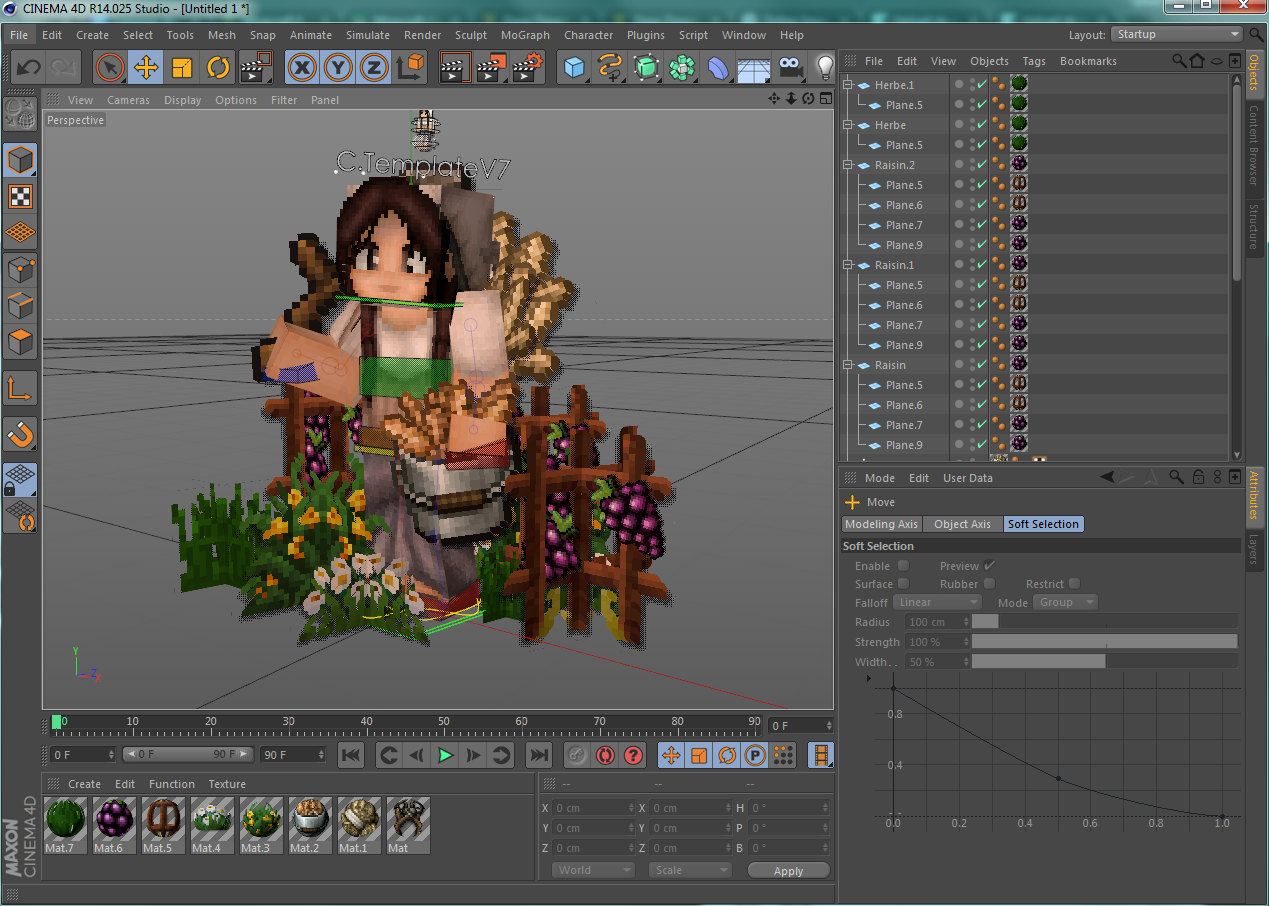Select the Mat.2 material thumbnail
Viewport: 1269px width, 906px height.
pyautogui.click(x=310, y=825)
